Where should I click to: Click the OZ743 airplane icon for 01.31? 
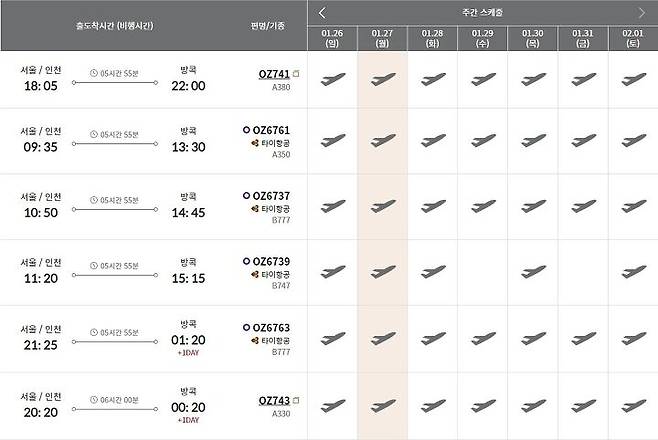coord(583,404)
